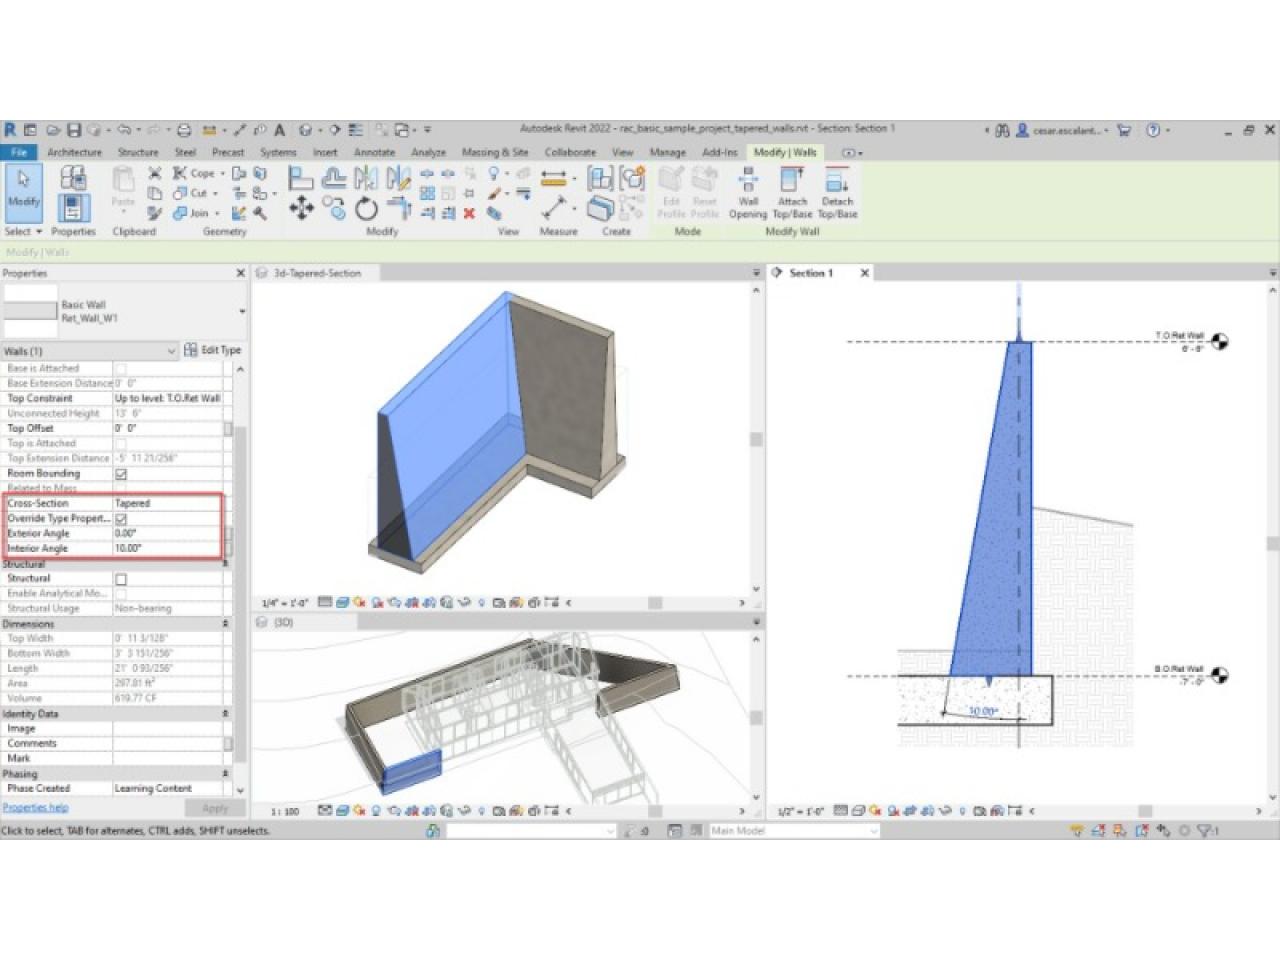Close the Properties palette
Viewport: 1280px width, 960px height.
pos(240,273)
